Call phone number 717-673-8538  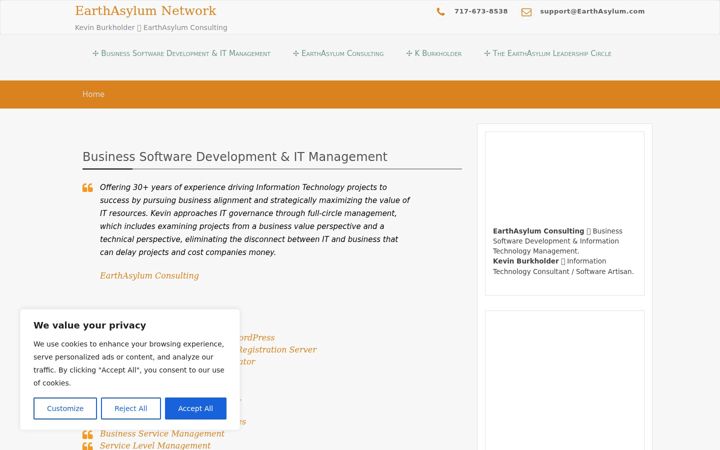pos(481,11)
